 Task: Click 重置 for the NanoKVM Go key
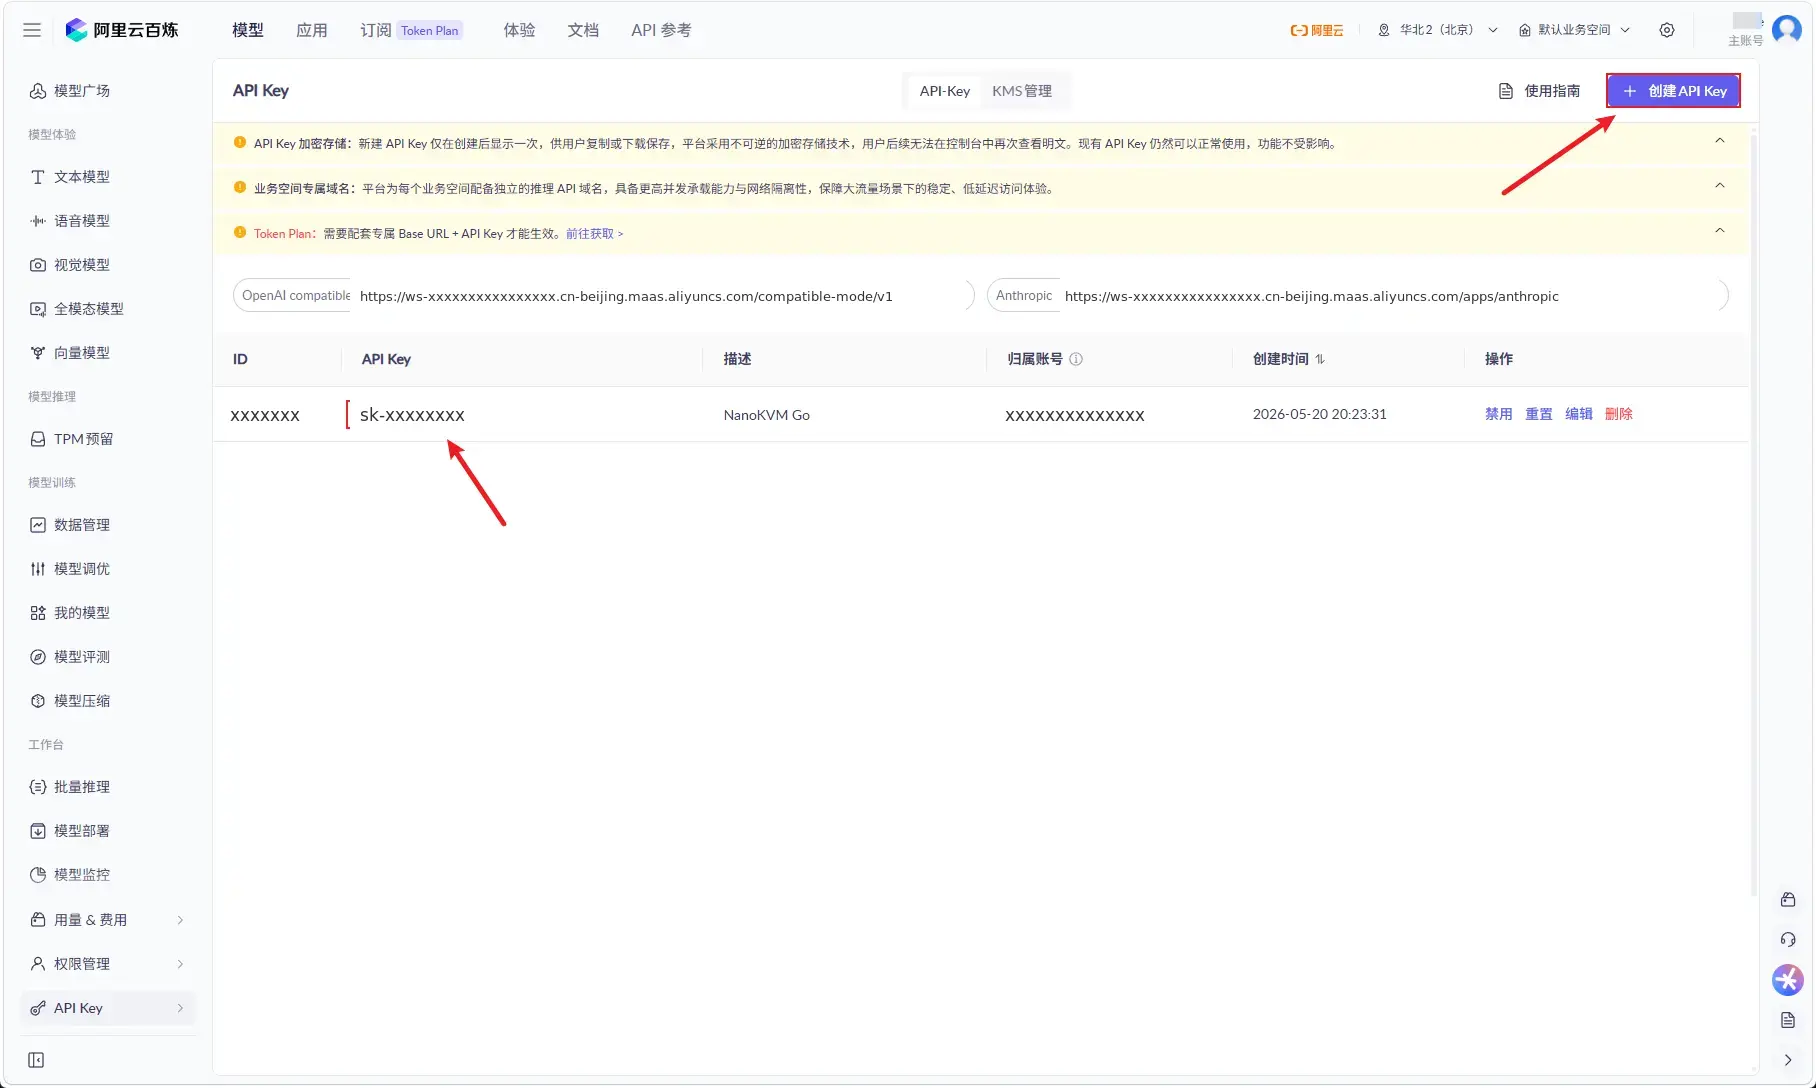click(1539, 414)
